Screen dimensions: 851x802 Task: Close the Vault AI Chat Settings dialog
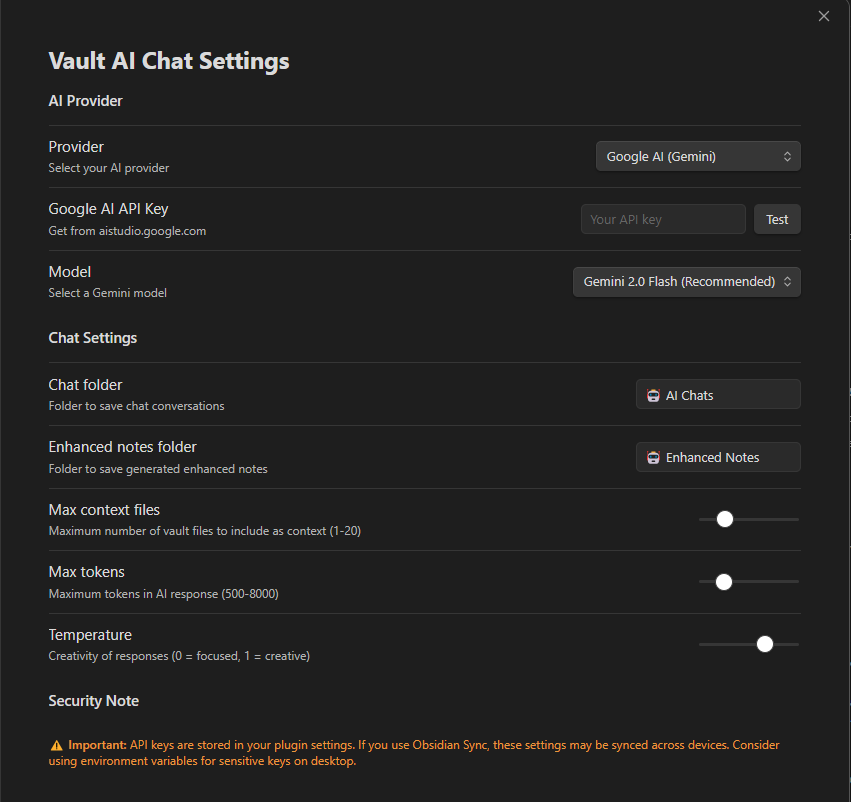(824, 16)
